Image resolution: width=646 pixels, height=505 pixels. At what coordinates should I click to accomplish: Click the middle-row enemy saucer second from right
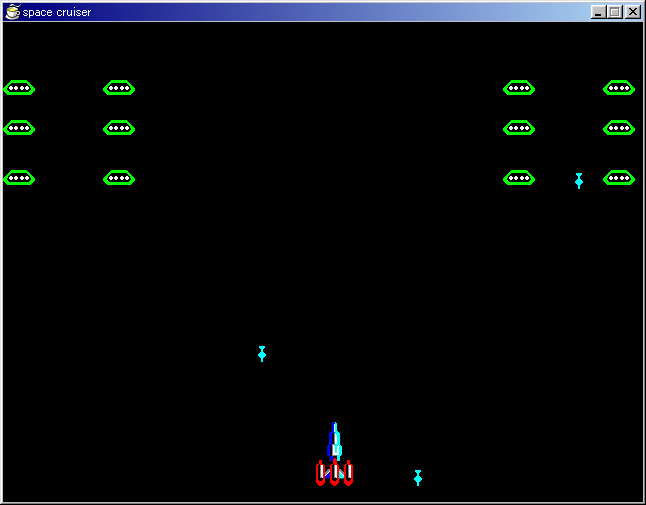(x=519, y=128)
